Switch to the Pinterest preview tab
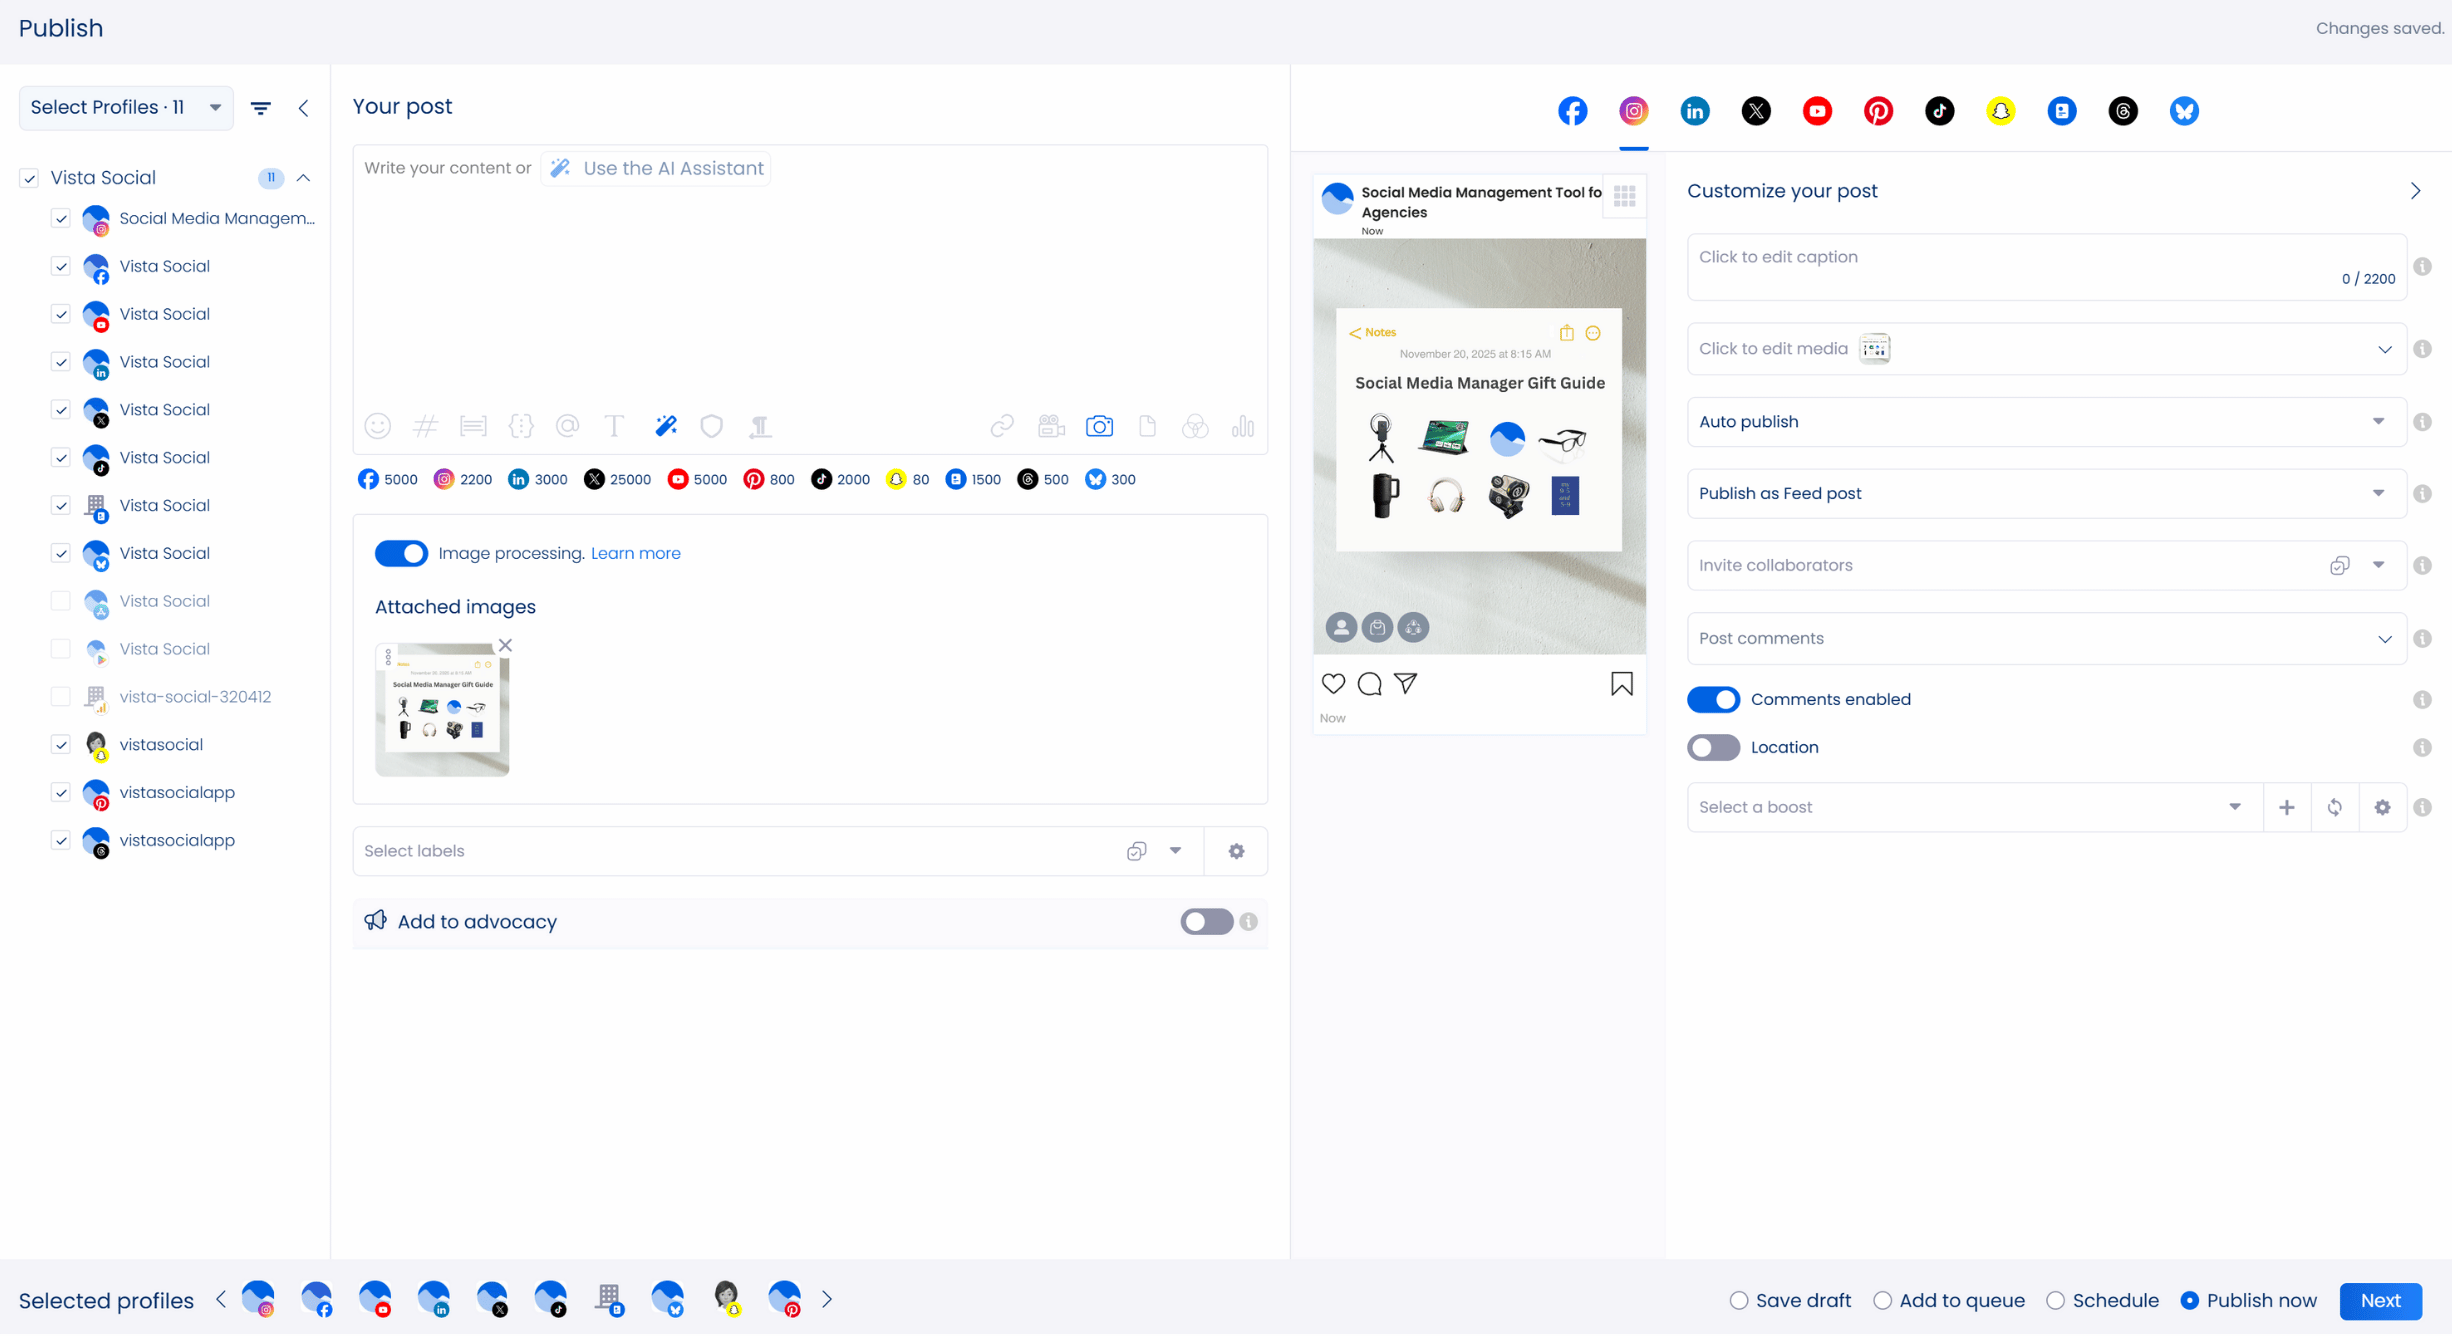The image size is (2452, 1336). pyautogui.click(x=1878, y=111)
